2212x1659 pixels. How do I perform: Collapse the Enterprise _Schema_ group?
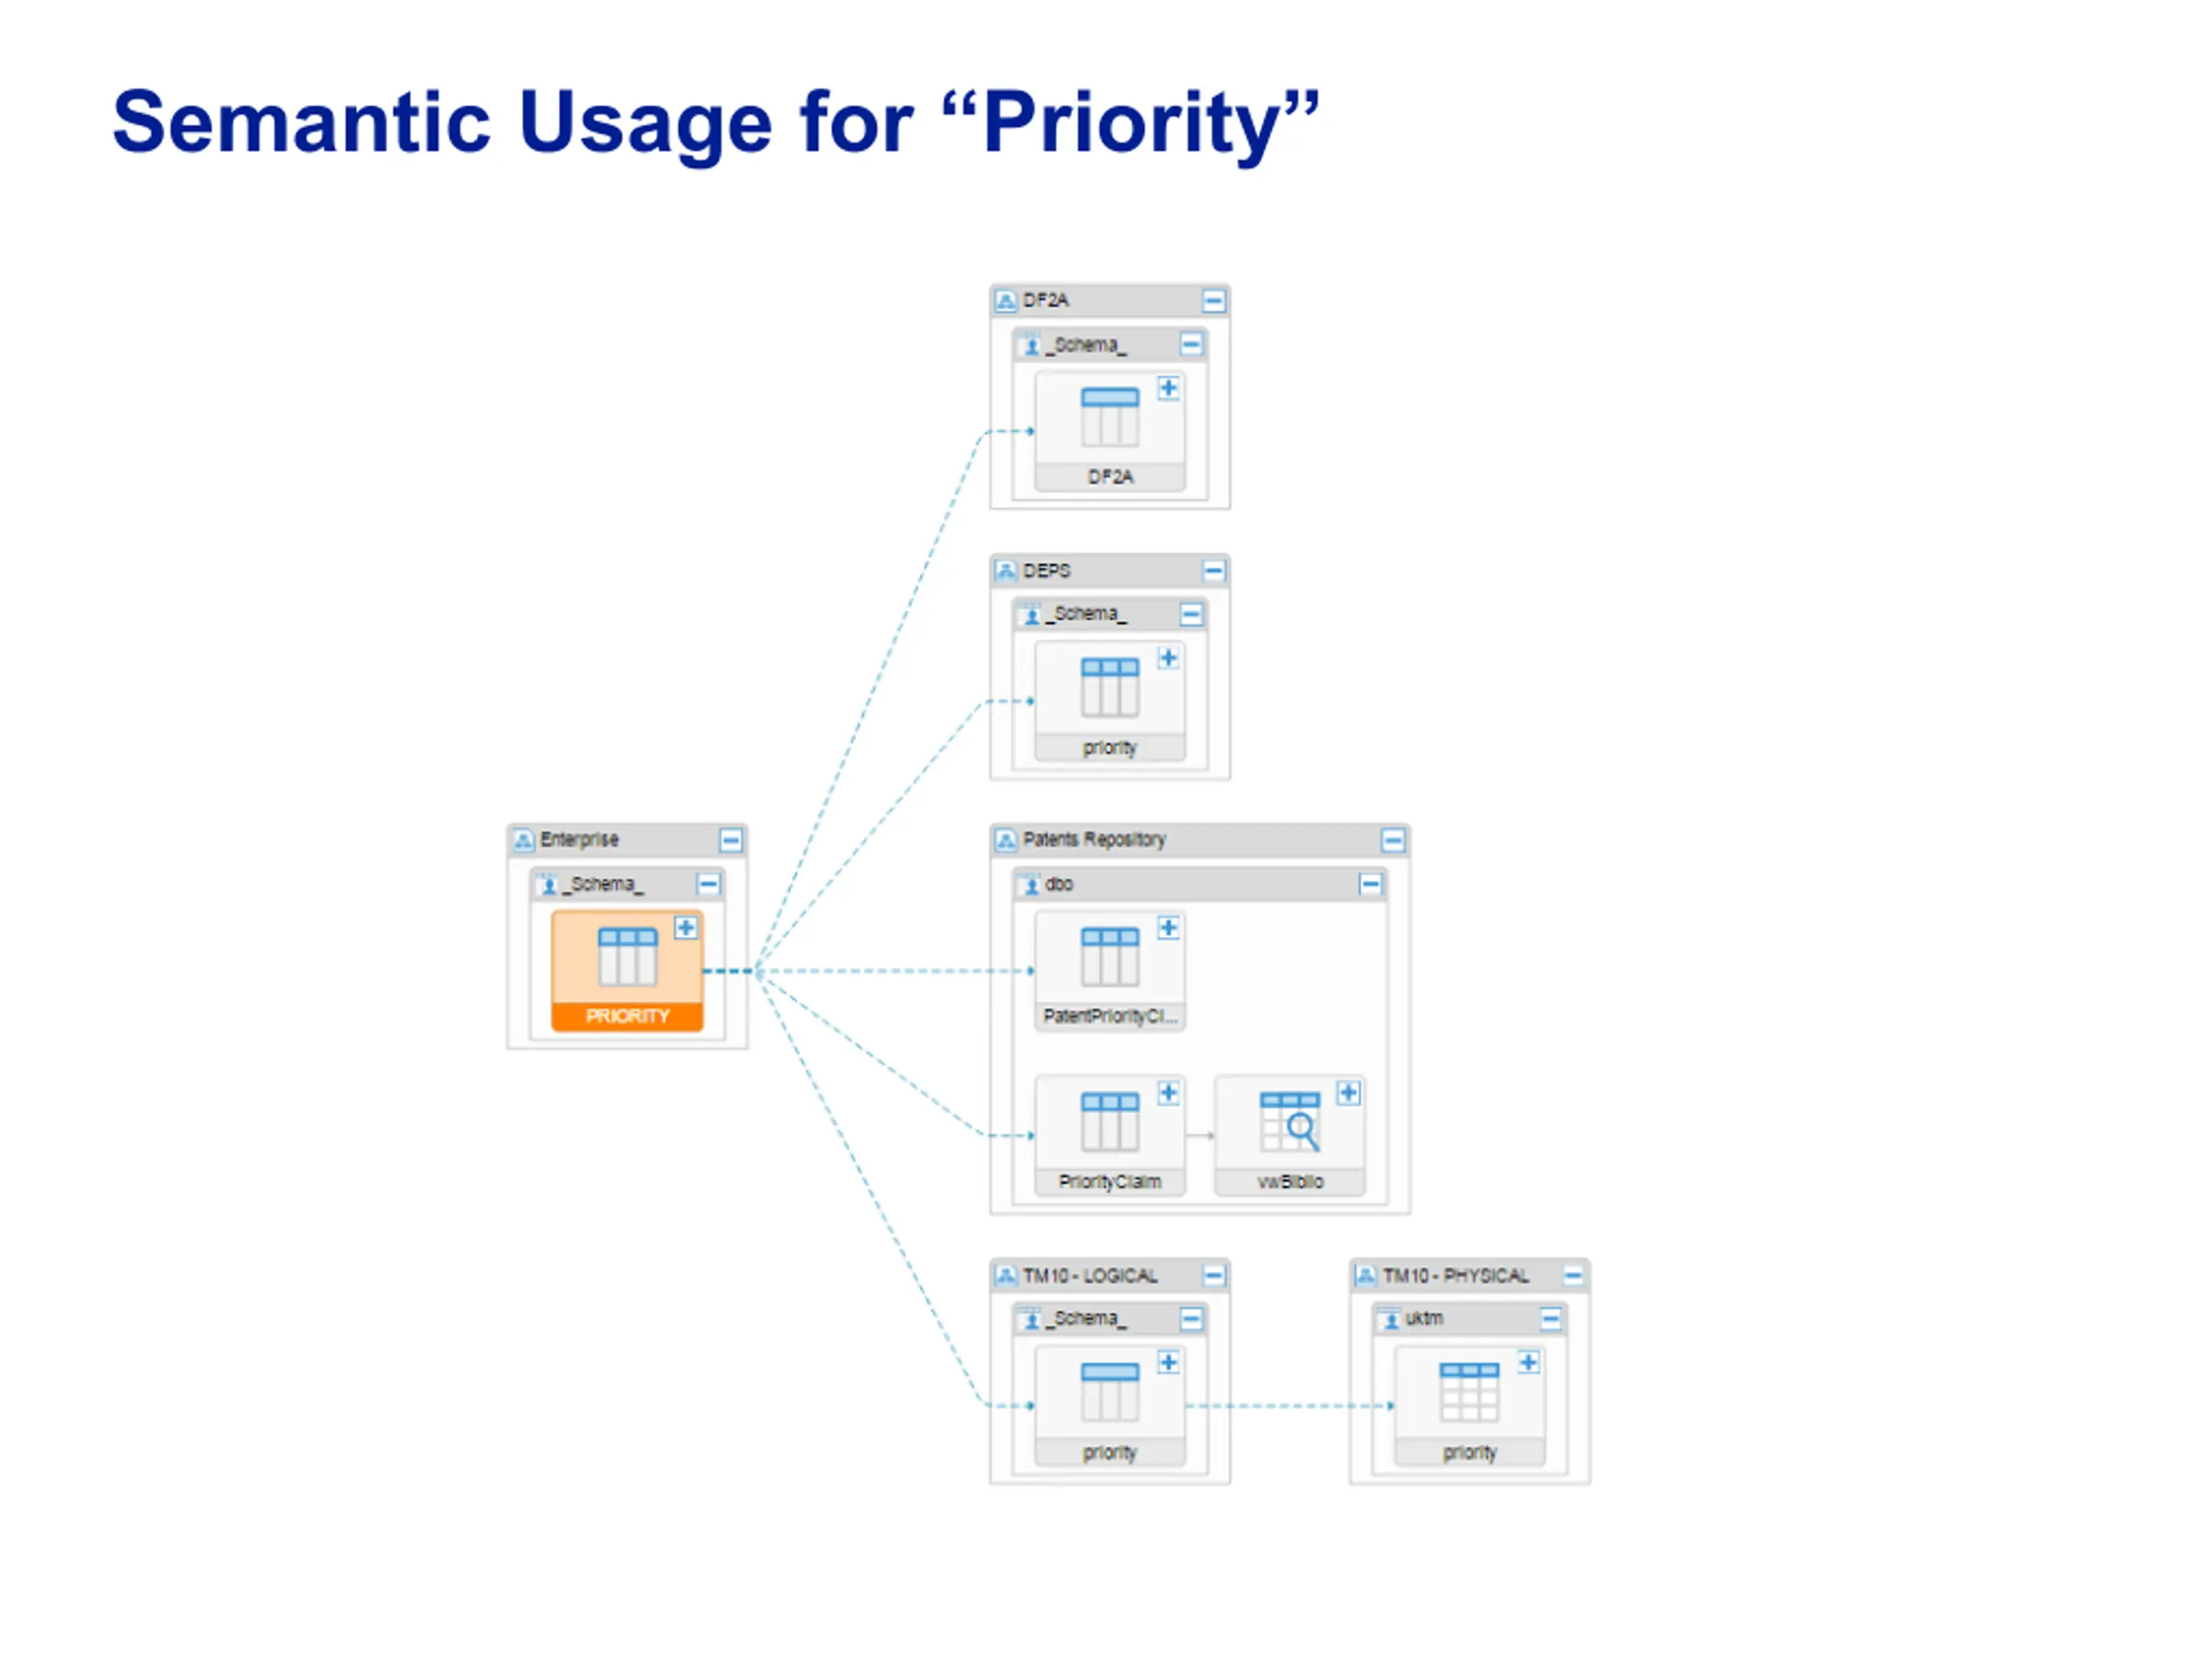pos(708,884)
